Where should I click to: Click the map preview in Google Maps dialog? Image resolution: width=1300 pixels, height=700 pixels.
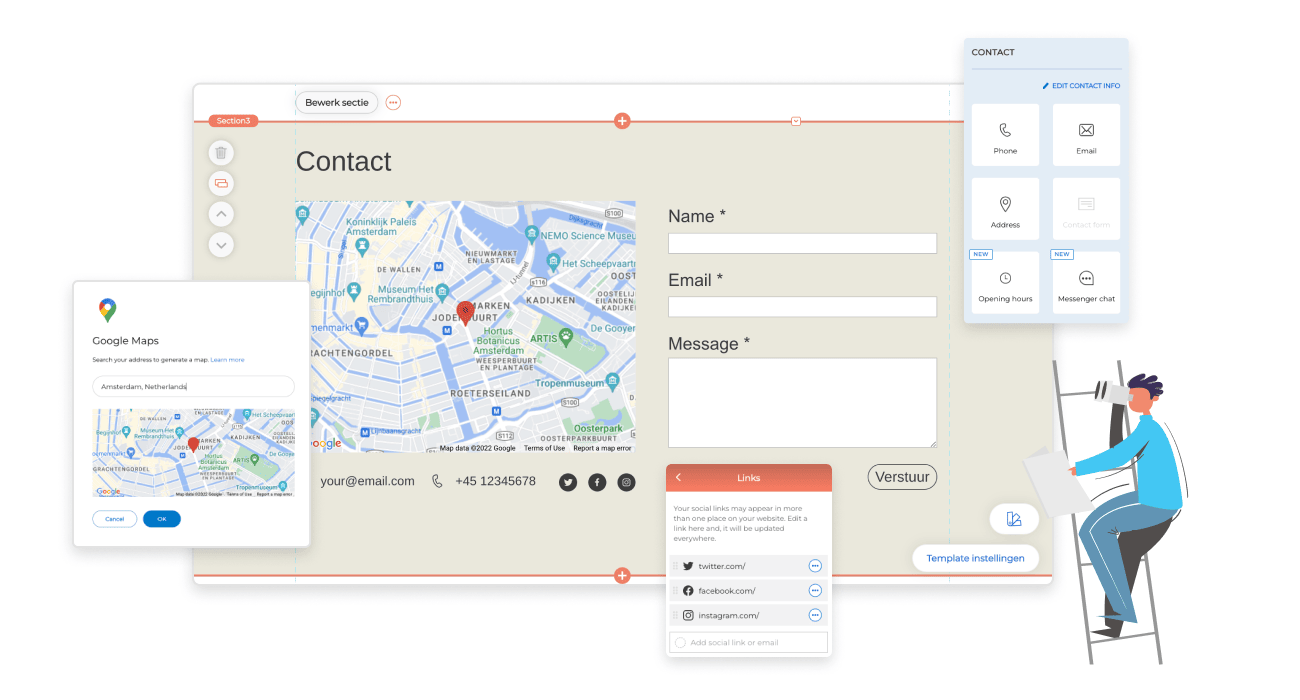(193, 453)
